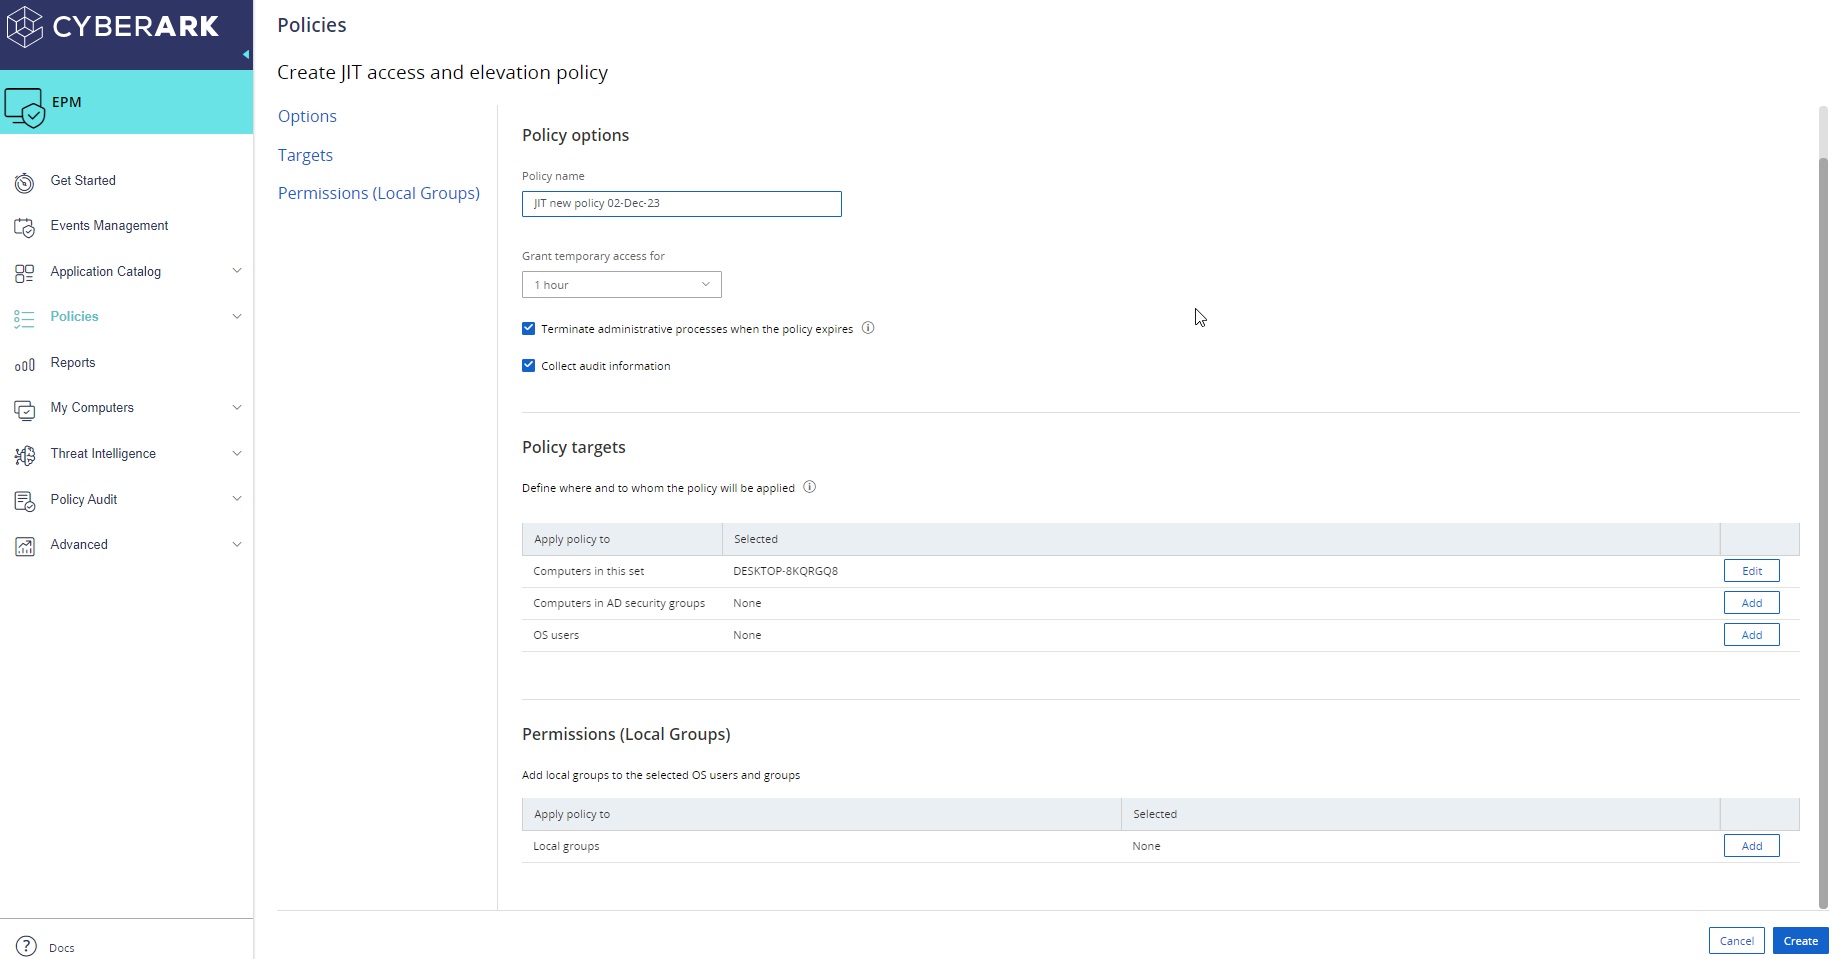Click the Policy Audit icon
Image resolution: width=1840 pixels, height=959 pixels.
click(25, 501)
